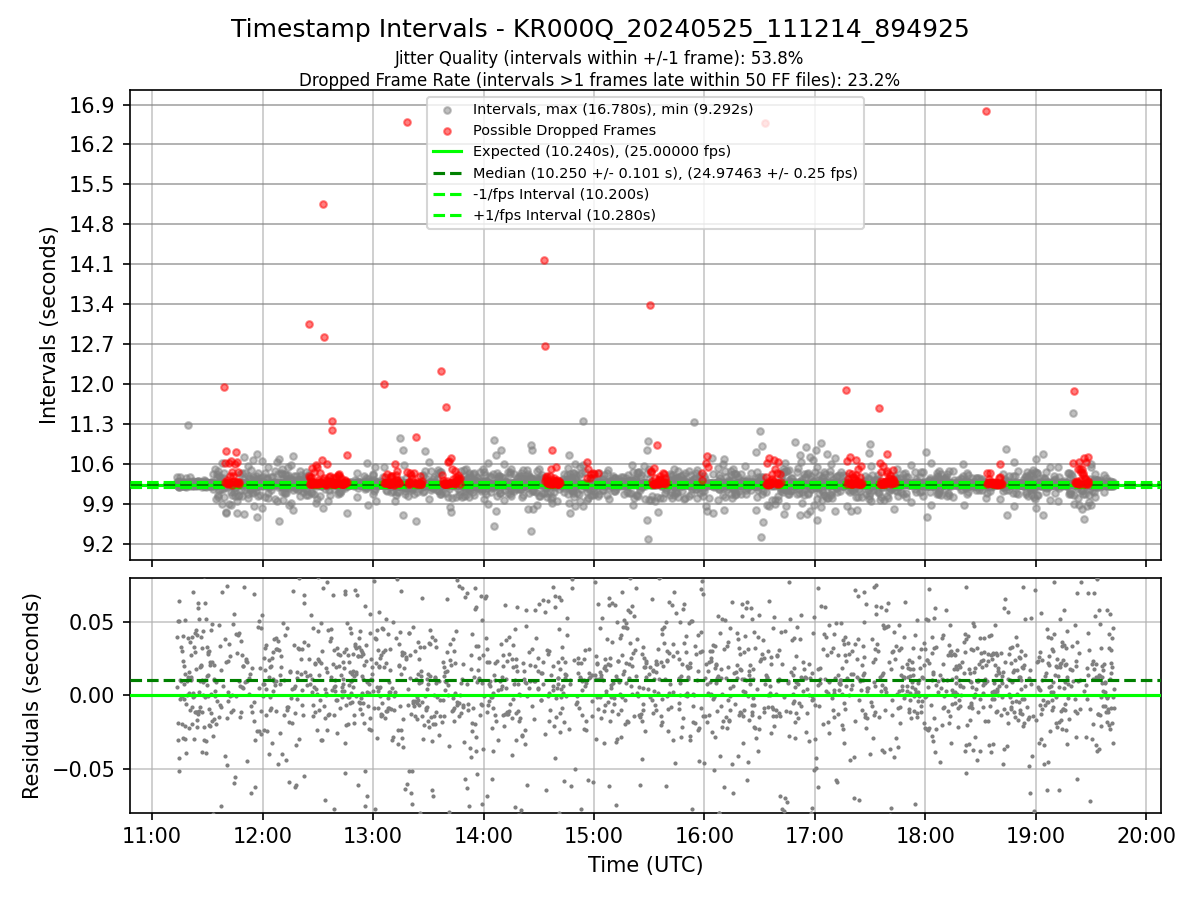The image size is (1200, 900).
Task: Select legend entry '+1/fps Interval (10.280s)'
Action: click(564, 215)
